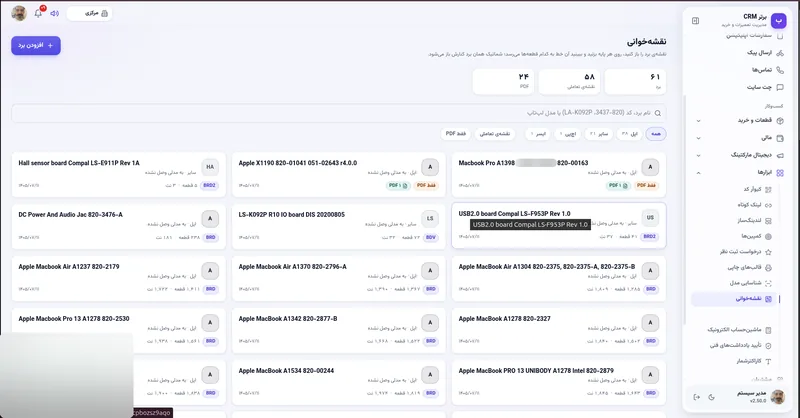Open لندینگ‌ساز landing builder tool

pyautogui.click(x=755, y=220)
